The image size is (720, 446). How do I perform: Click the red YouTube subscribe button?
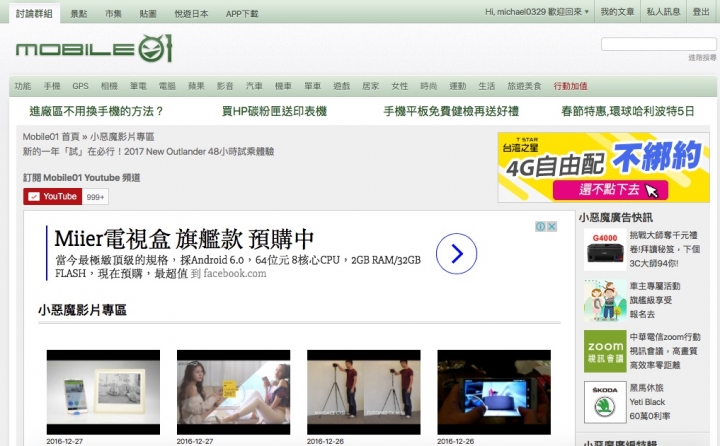pyautogui.click(x=52, y=197)
